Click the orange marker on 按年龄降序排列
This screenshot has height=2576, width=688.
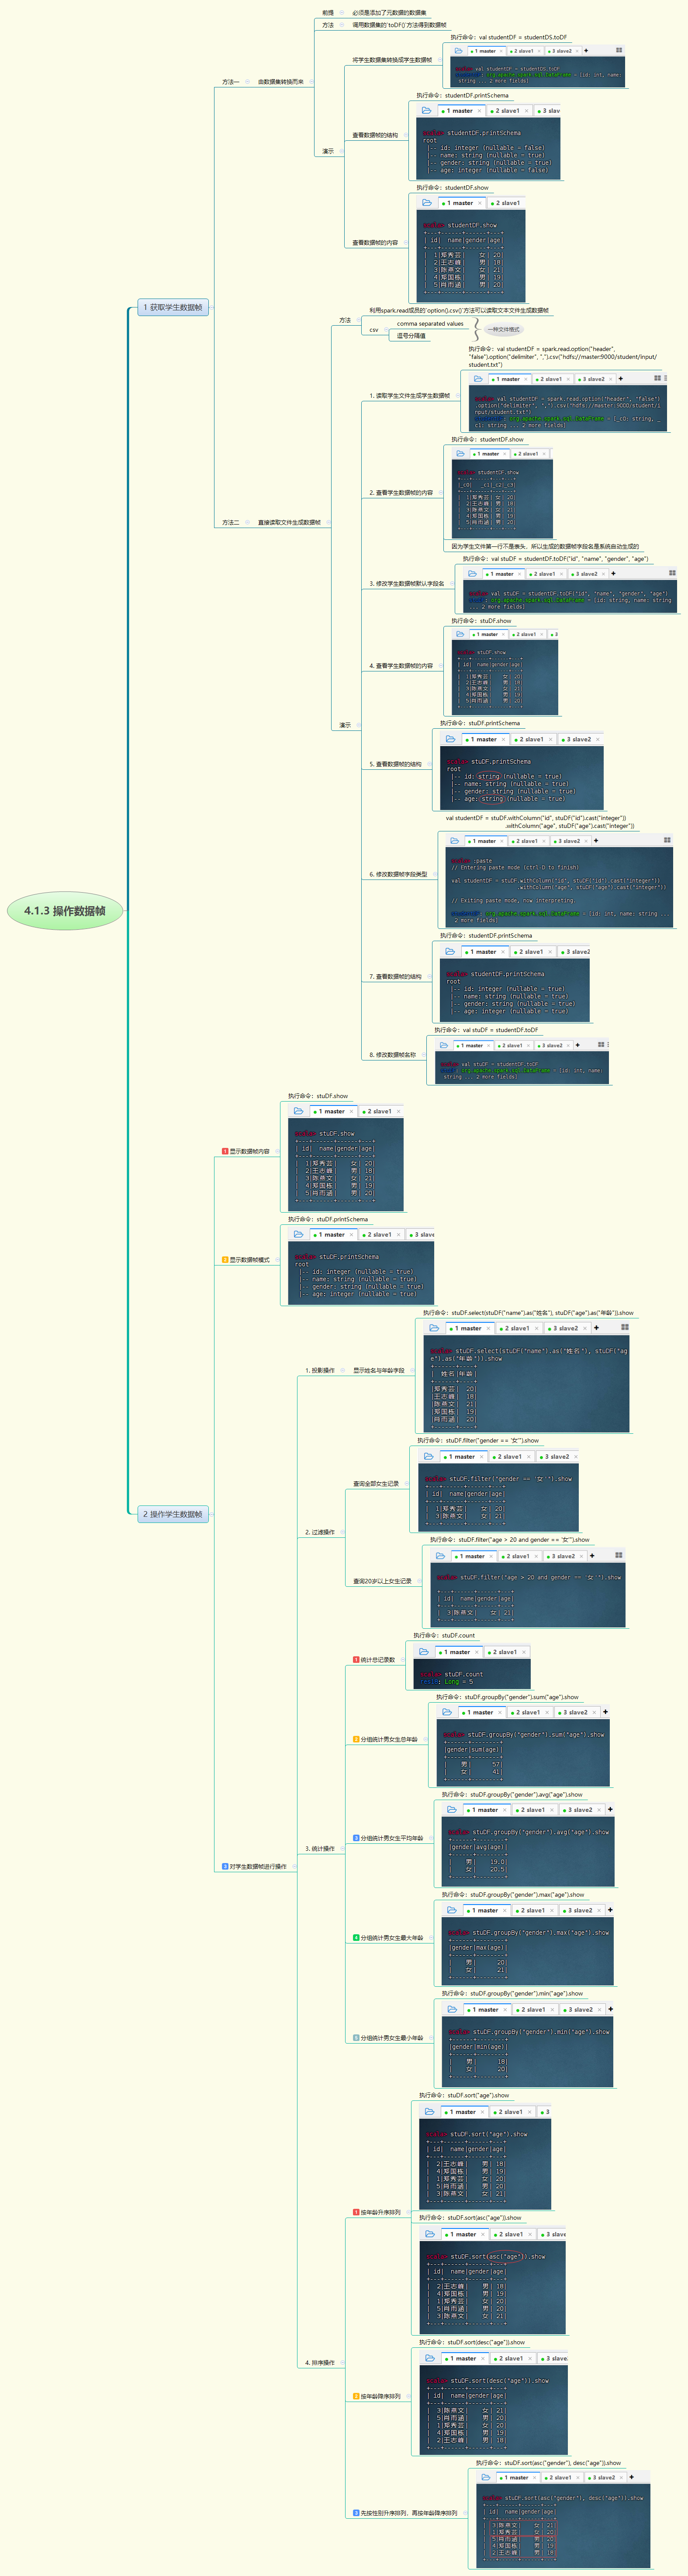[356, 2396]
